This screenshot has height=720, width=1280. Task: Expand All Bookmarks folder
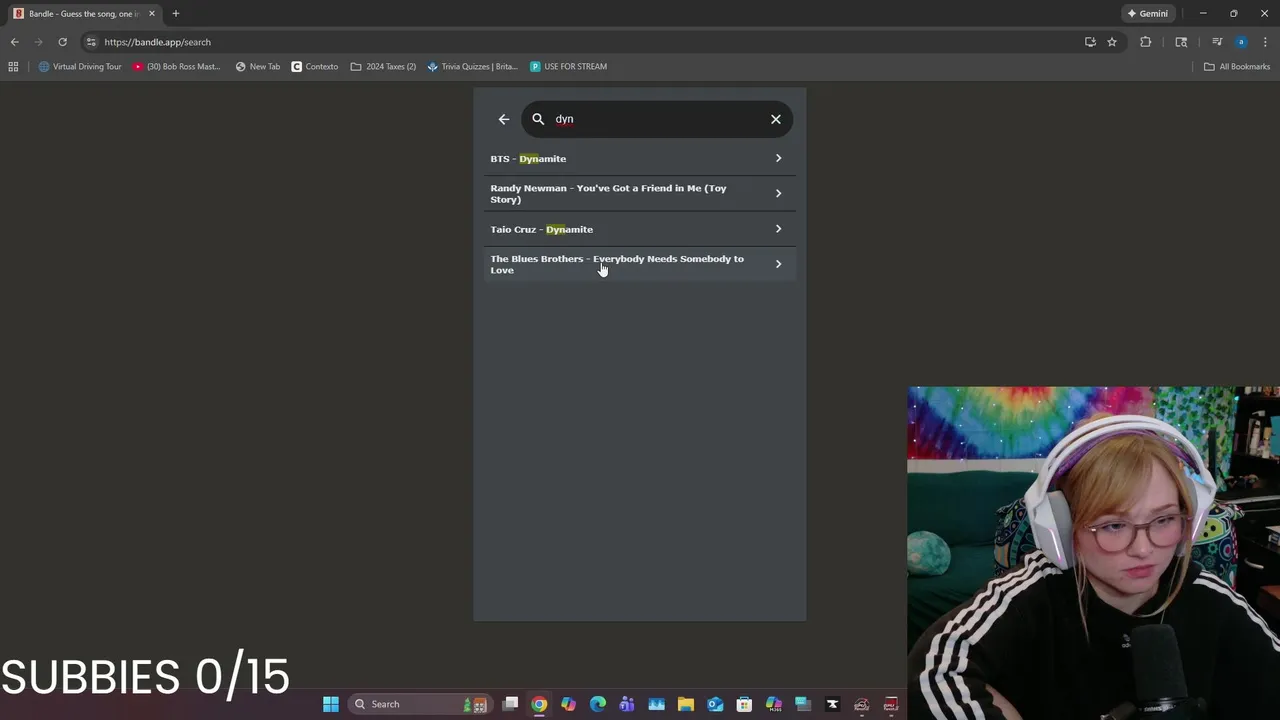point(1237,67)
